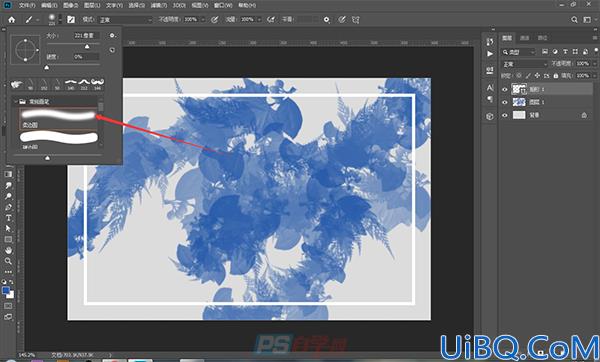The image size is (600, 362).
Task: Open the 文件 (File) menu
Action: click(x=27, y=5)
